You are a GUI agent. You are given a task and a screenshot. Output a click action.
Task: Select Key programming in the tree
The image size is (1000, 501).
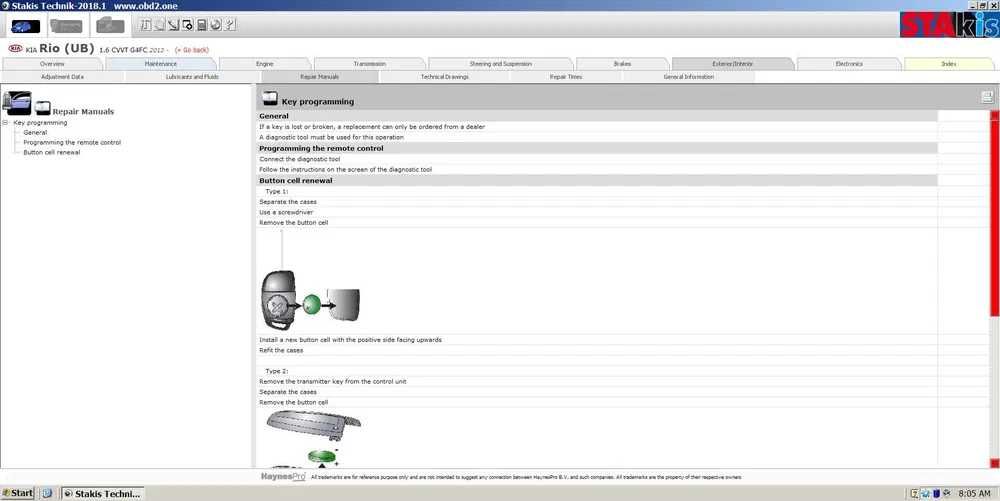click(40, 122)
